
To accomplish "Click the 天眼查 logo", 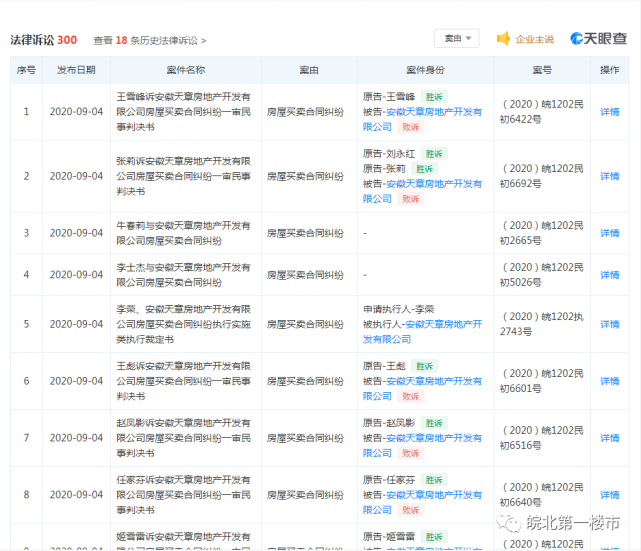I will pos(598,38).
